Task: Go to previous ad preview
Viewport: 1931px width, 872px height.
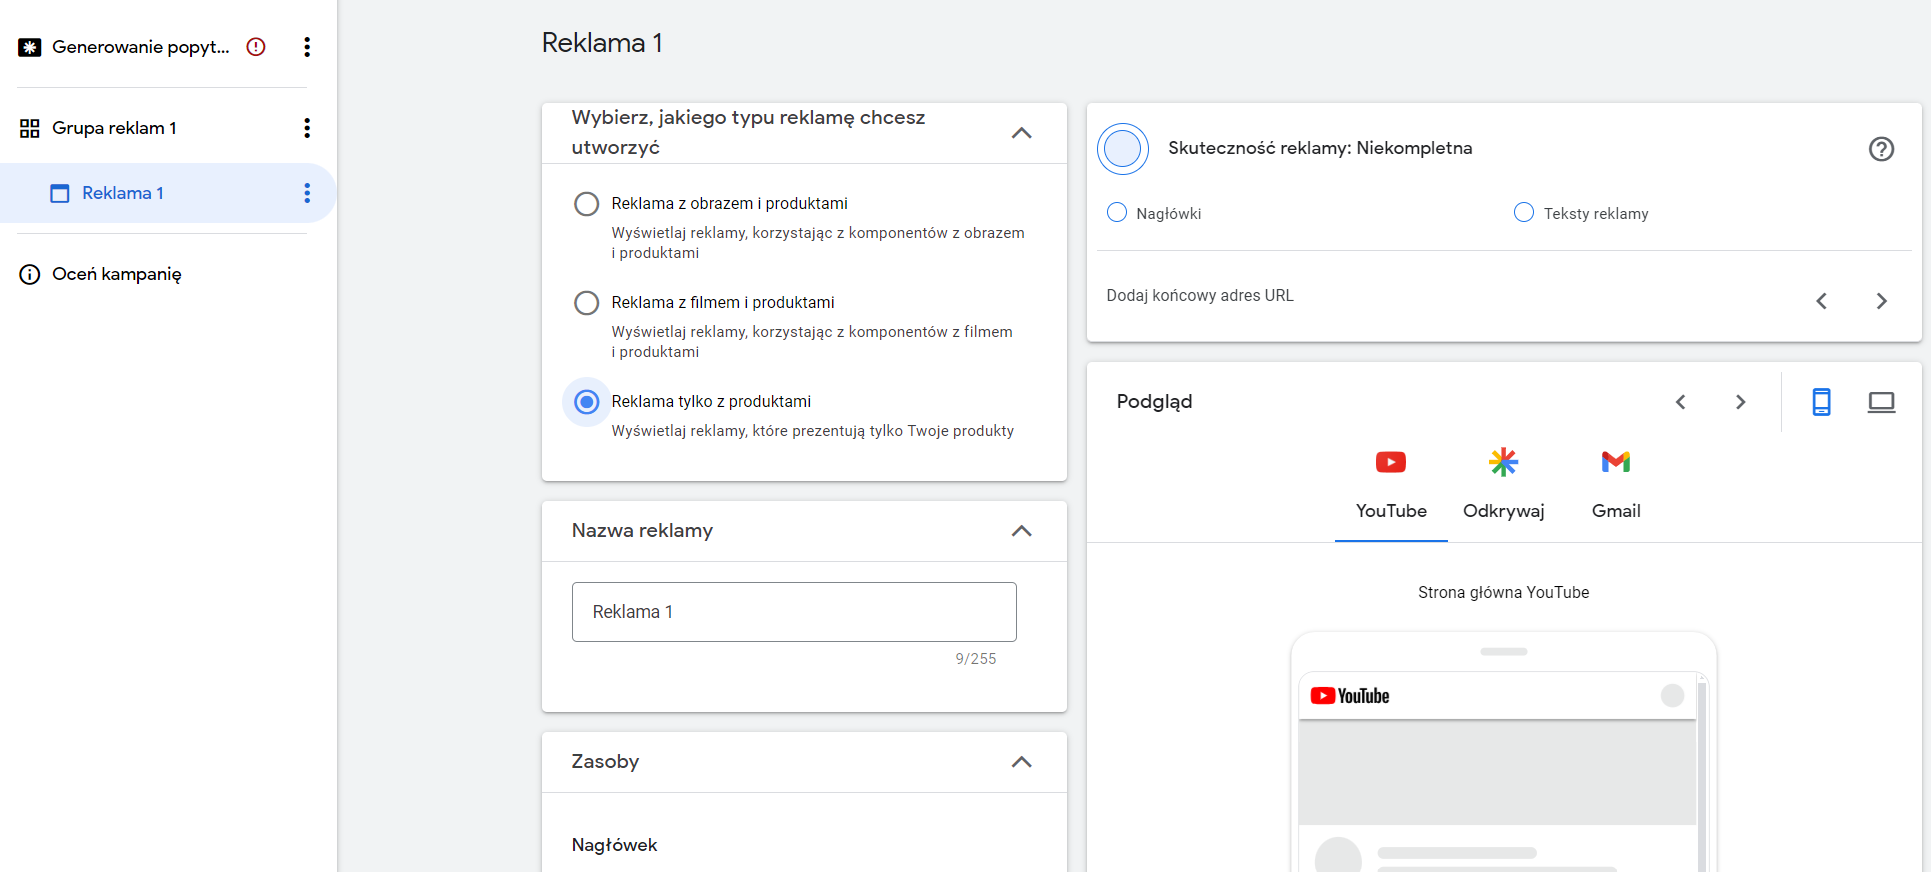Action: [1681, 402]
